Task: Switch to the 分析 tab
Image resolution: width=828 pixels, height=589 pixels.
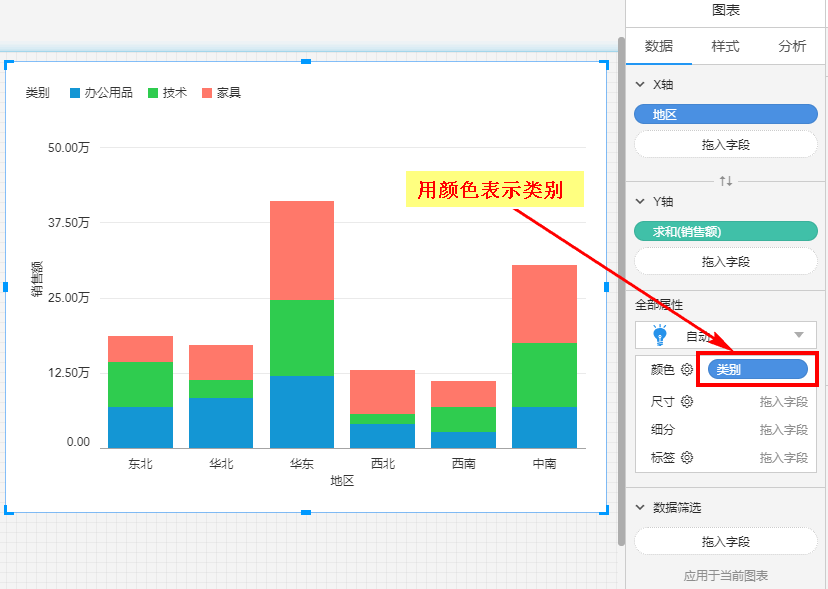Action: (792, 46)
